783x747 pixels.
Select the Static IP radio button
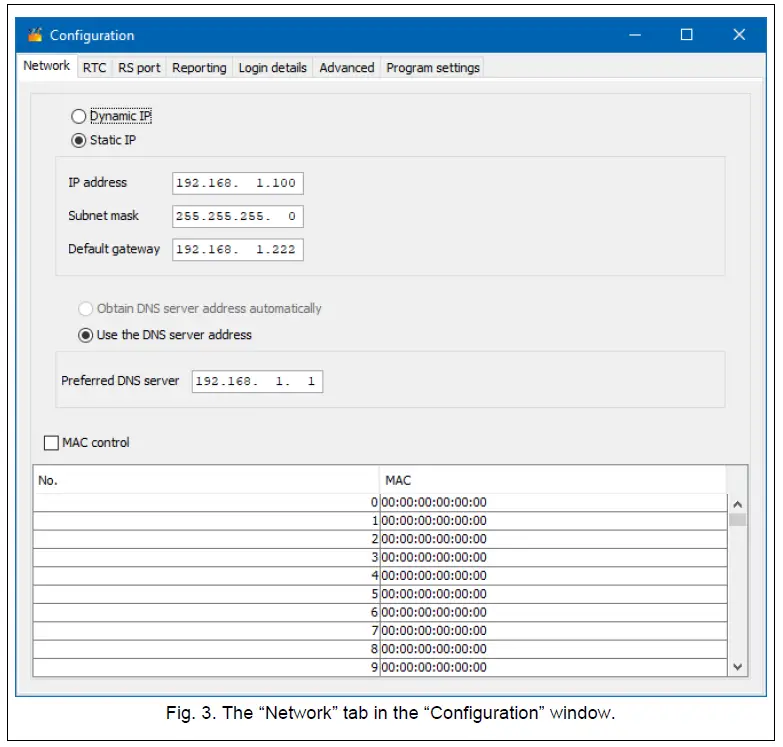pos(78,140)
